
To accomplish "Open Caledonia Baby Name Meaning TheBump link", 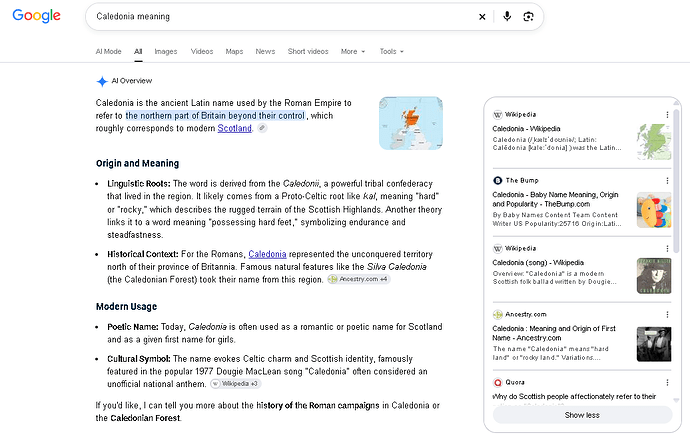I will coord(555,199).
